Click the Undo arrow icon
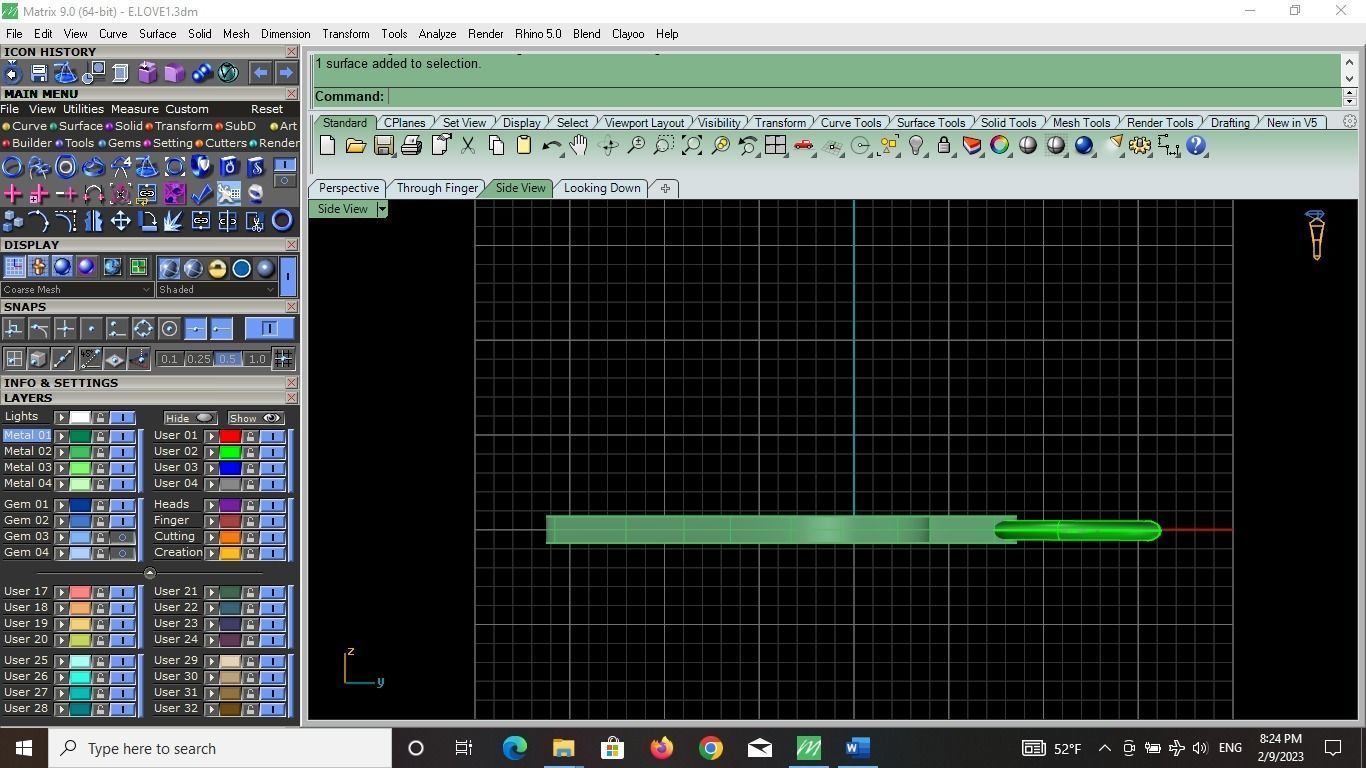 point(551,146)
